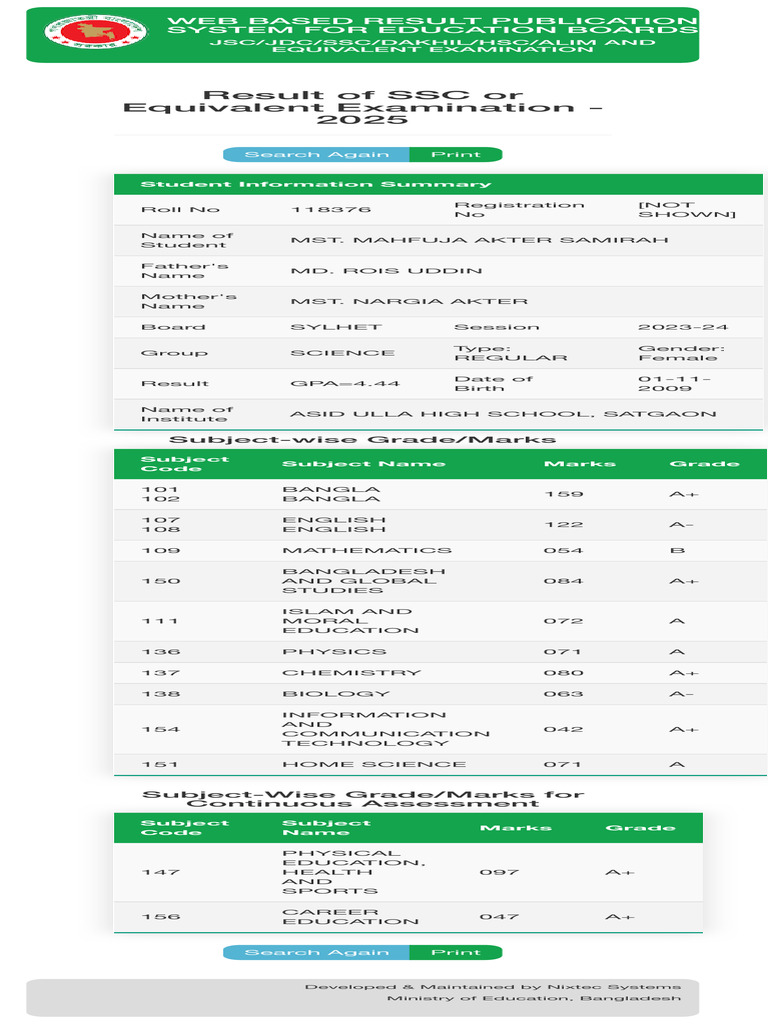This screenshot has height=1024, width=768.
Task: Click ISLAM AND MORAL EDUCATION subject name
Action: 350,622
